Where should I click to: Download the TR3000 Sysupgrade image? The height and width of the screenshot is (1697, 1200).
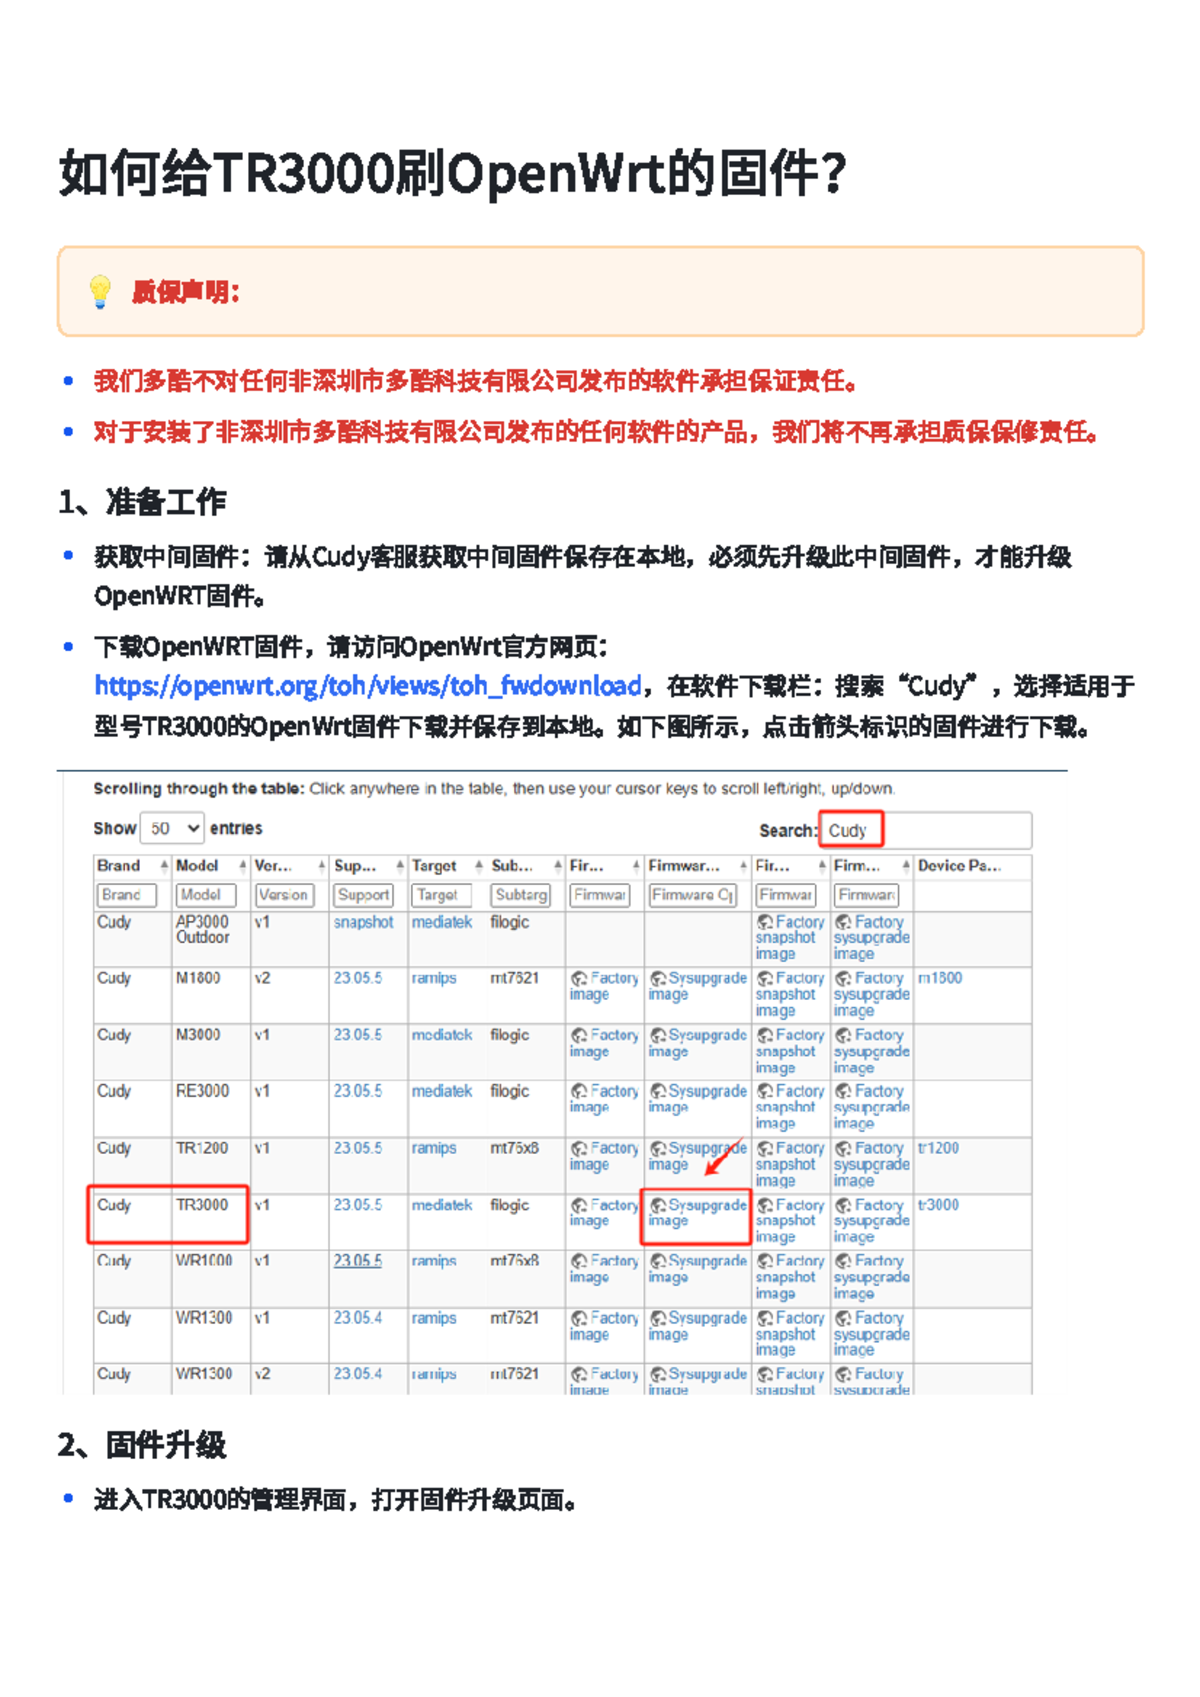tap(697, 1213)
